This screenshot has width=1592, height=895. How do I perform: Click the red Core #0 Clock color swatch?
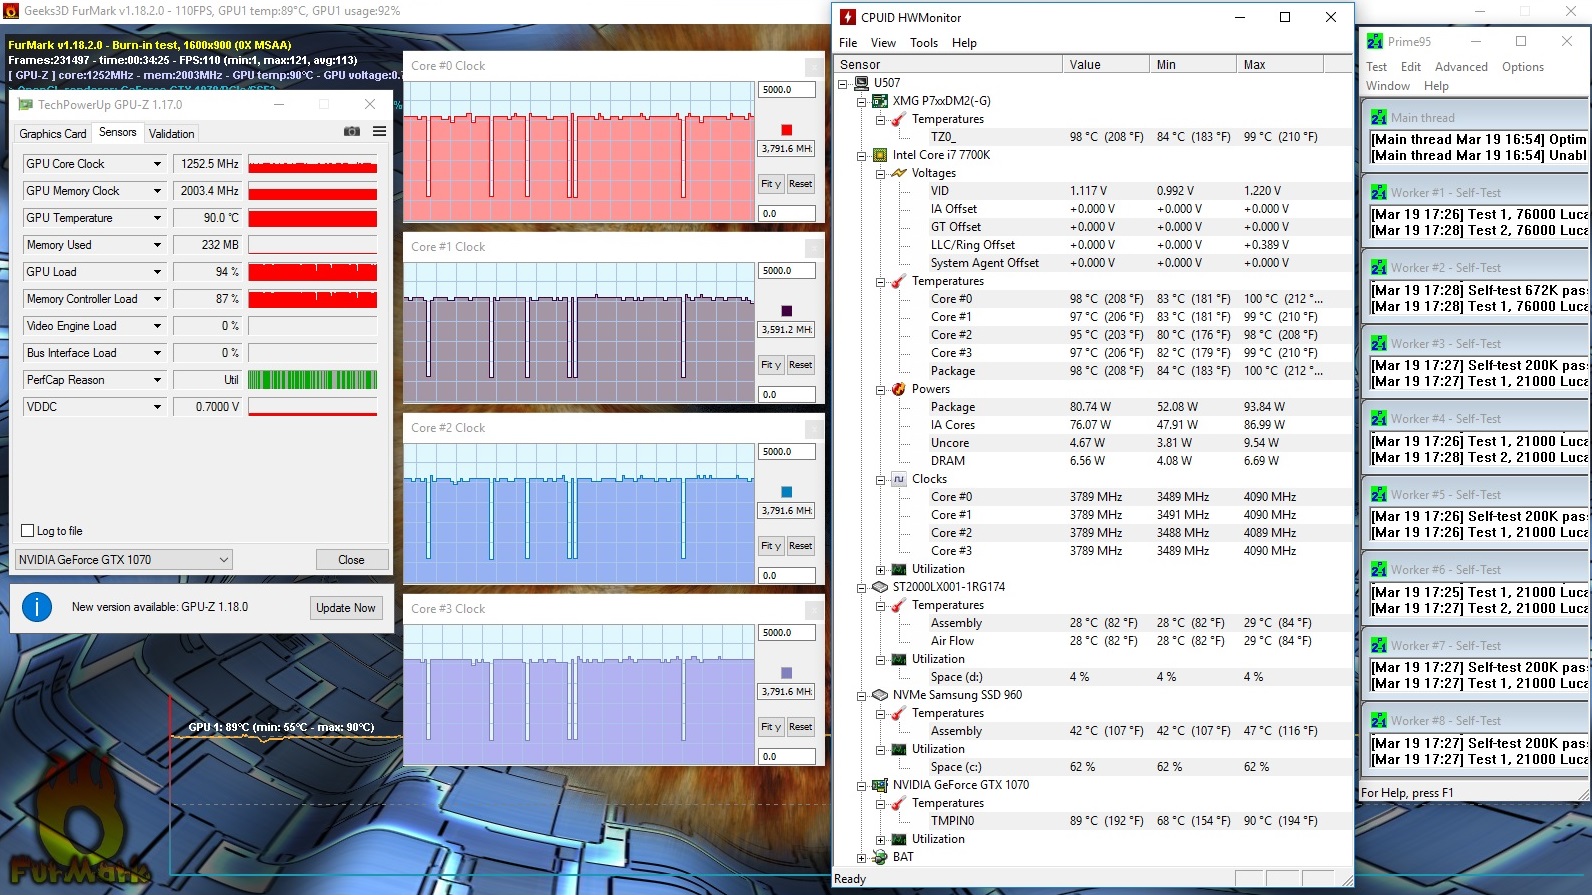(786, 130)
